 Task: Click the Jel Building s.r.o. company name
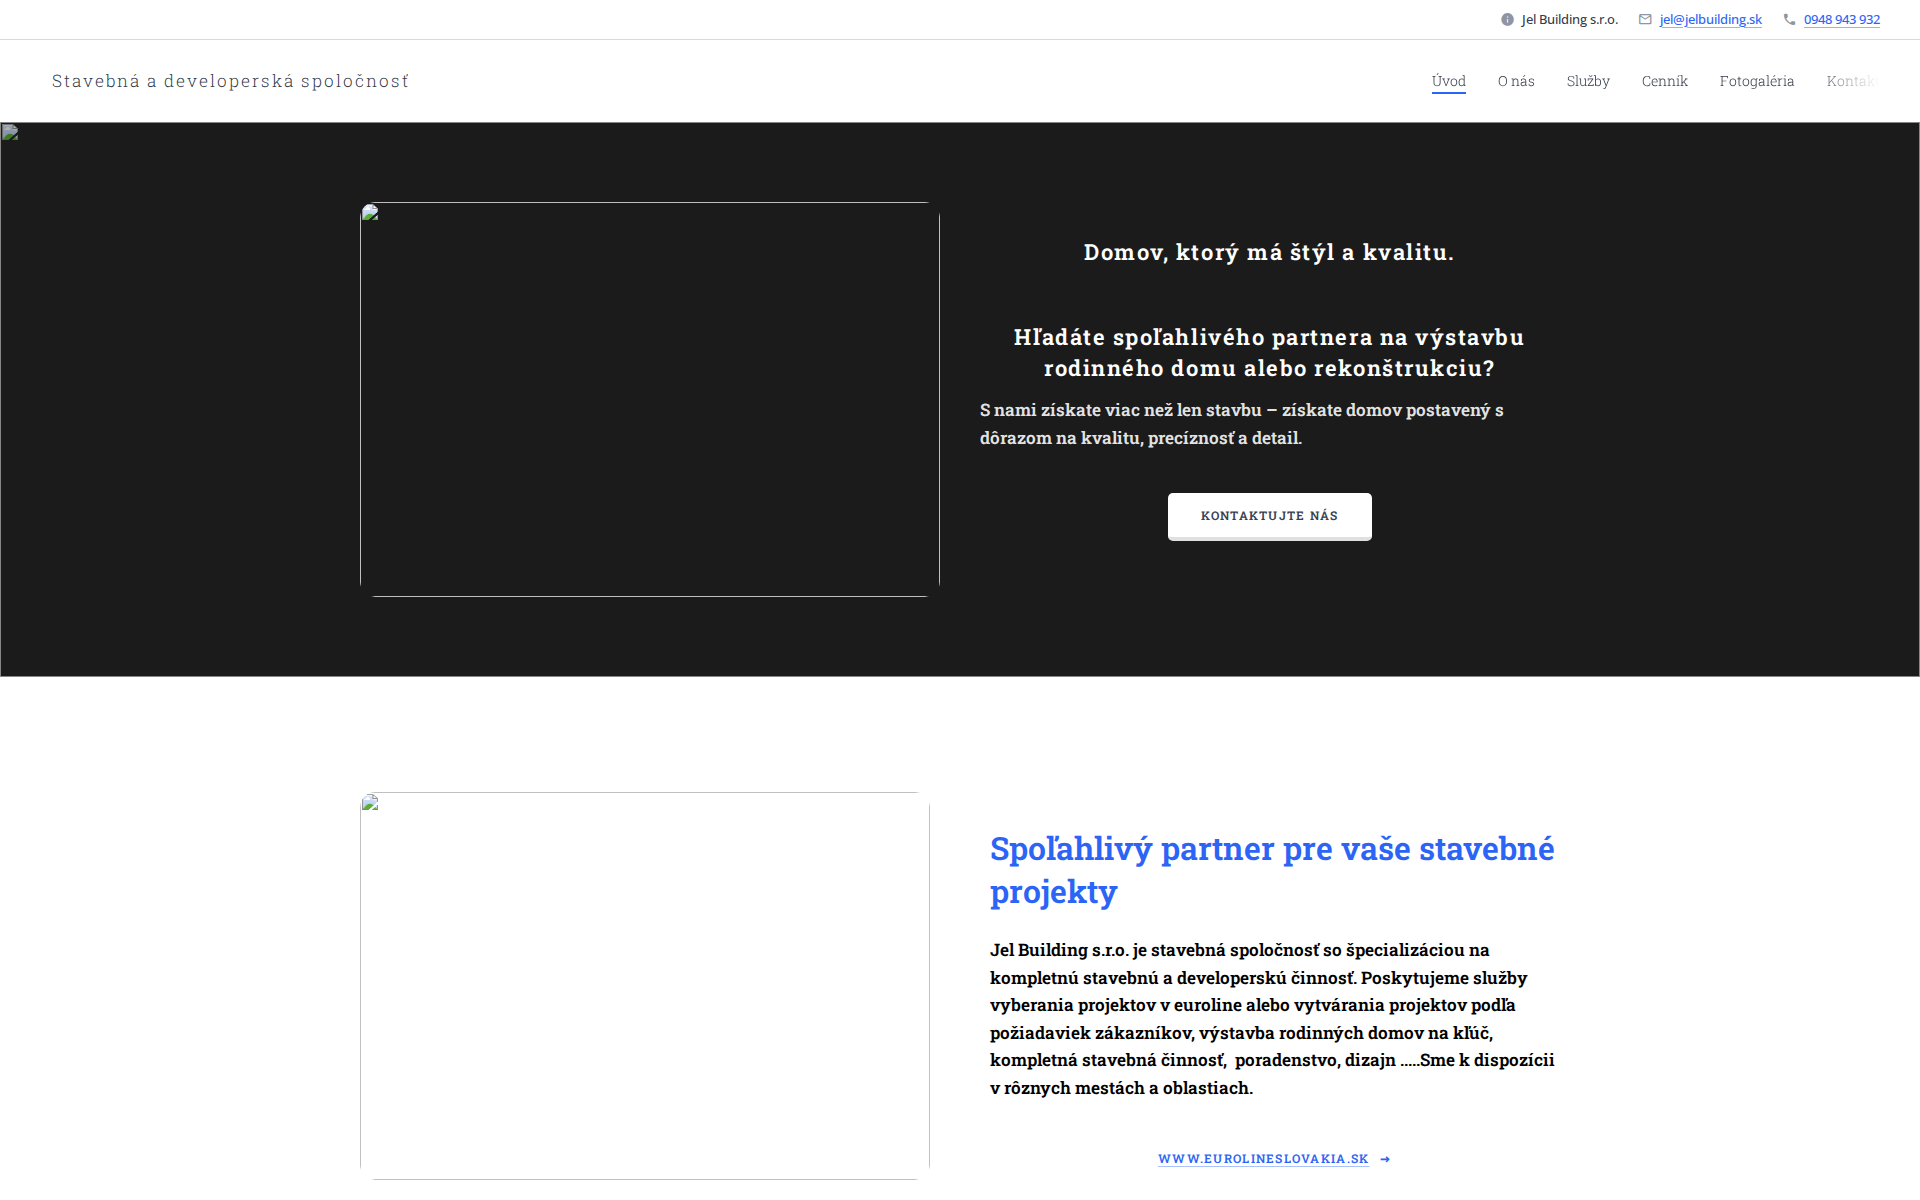[x=1569, y=20]
